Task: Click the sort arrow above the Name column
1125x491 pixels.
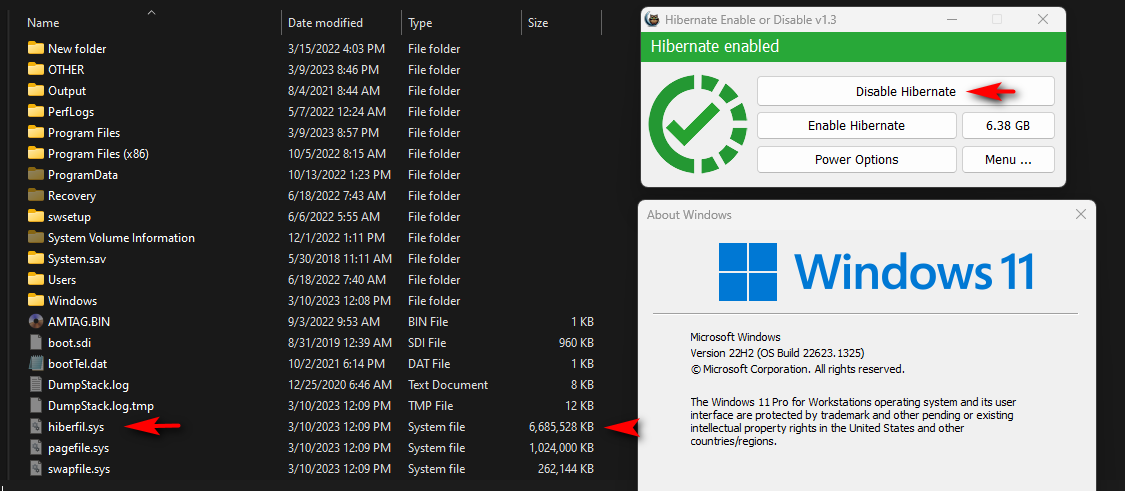Action: [x=151, y=12]
